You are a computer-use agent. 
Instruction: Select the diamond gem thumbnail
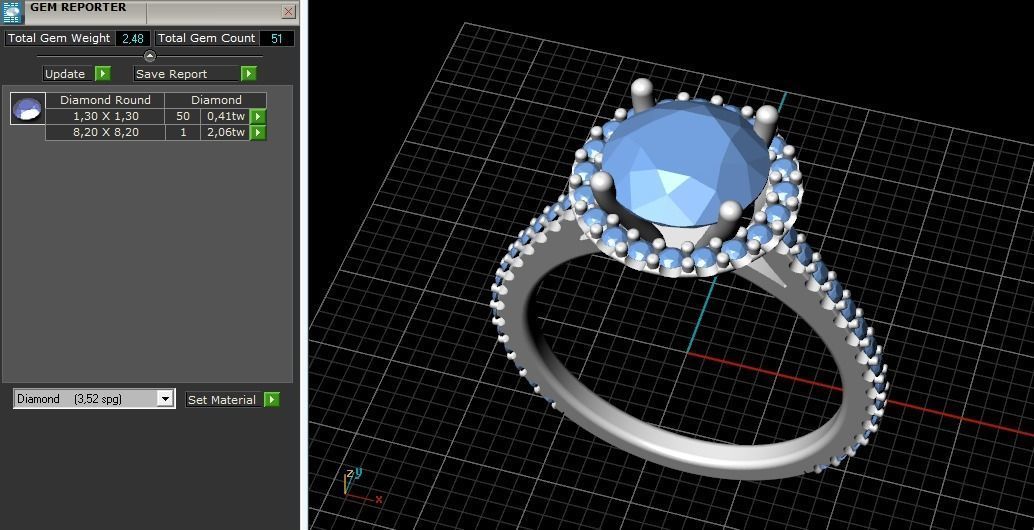coord(28,109)
